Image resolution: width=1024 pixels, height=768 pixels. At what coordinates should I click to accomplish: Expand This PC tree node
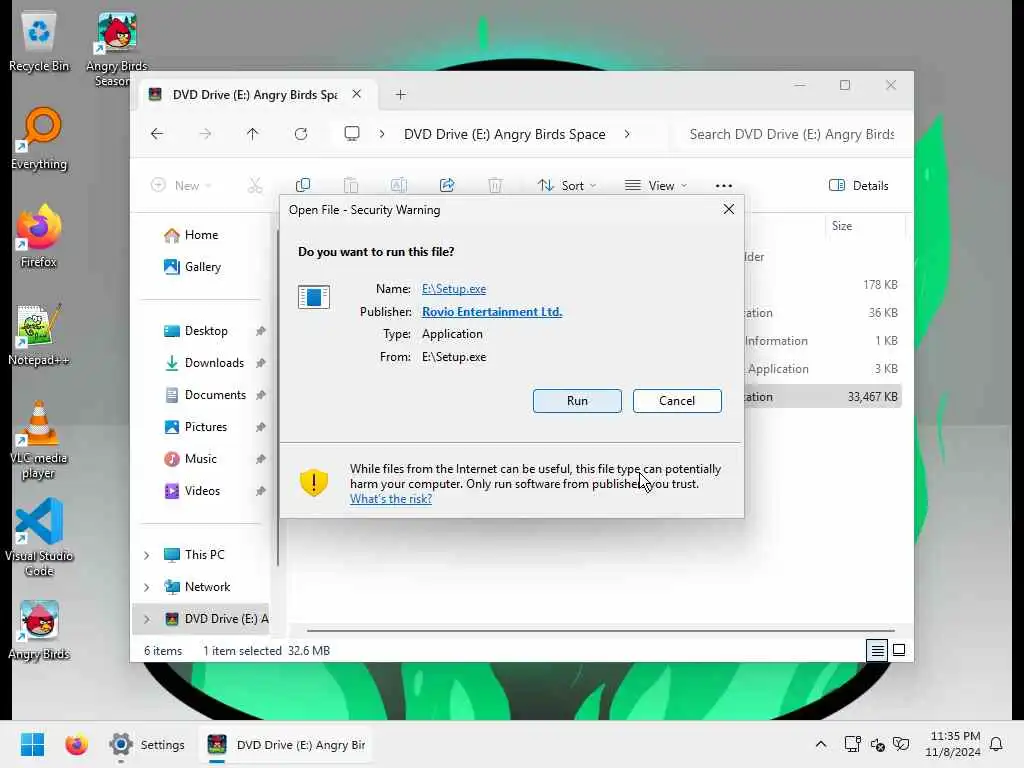click(x=147, y=555)
